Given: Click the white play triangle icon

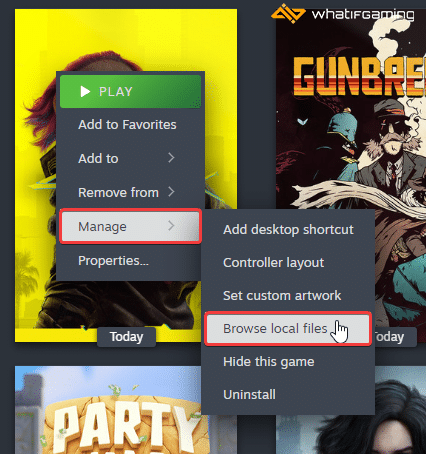Looking at the screenshot, I should (85, 91).
